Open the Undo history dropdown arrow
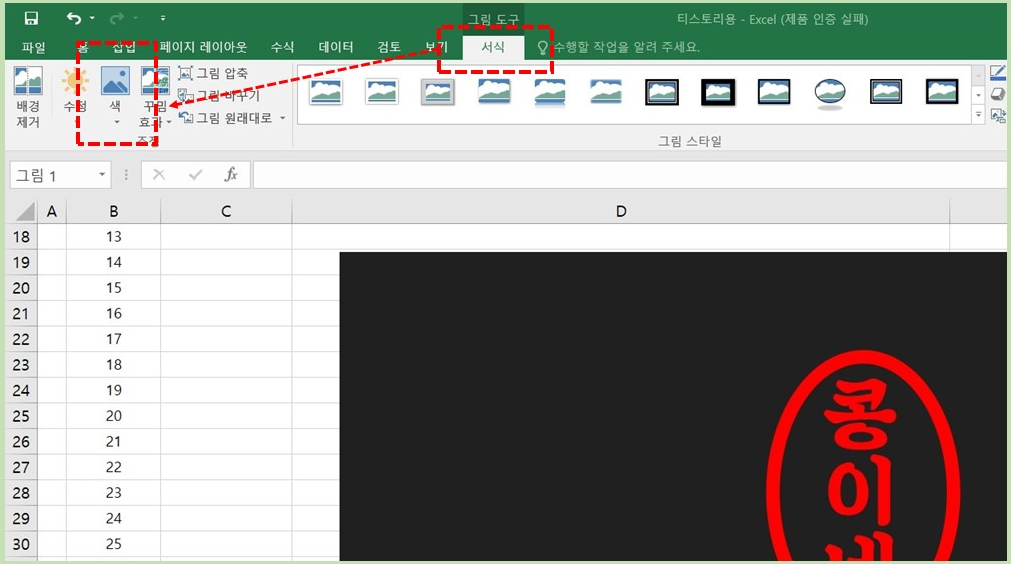This screenshot has width=1011, height=564. (x=92, y=18)
